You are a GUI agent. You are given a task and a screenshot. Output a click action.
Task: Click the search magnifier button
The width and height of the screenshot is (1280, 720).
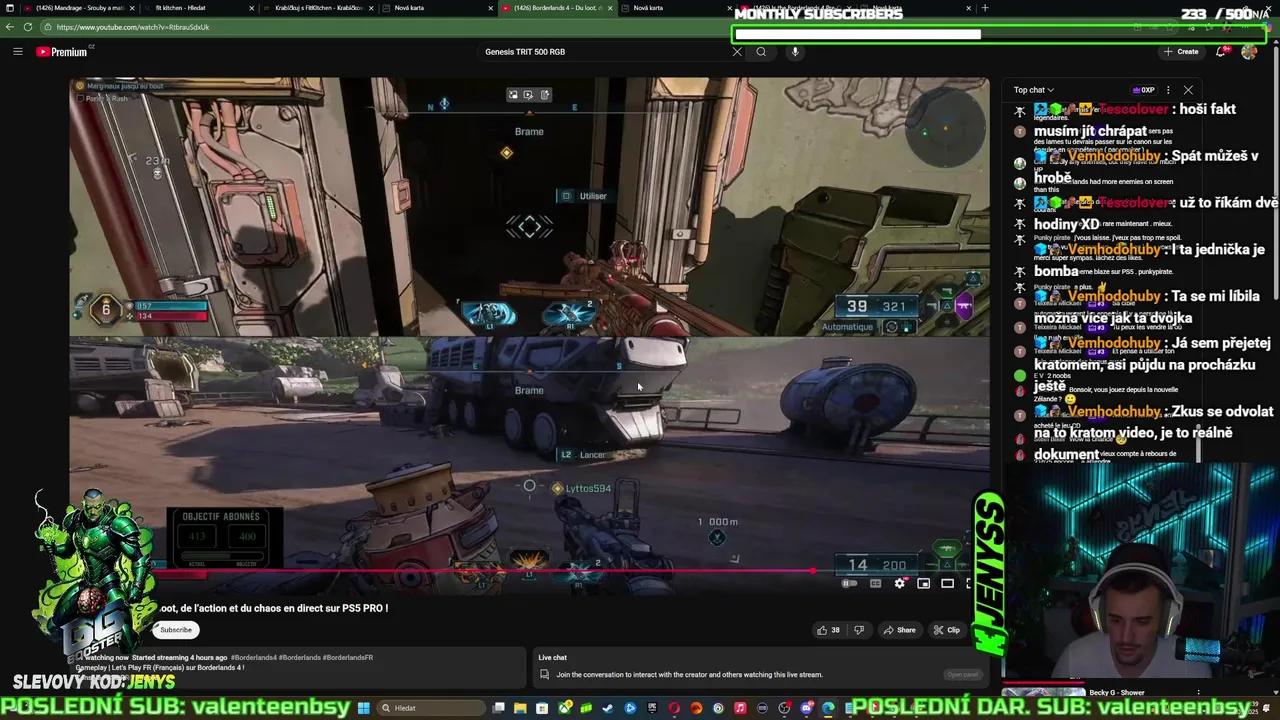tap(761, 52)
